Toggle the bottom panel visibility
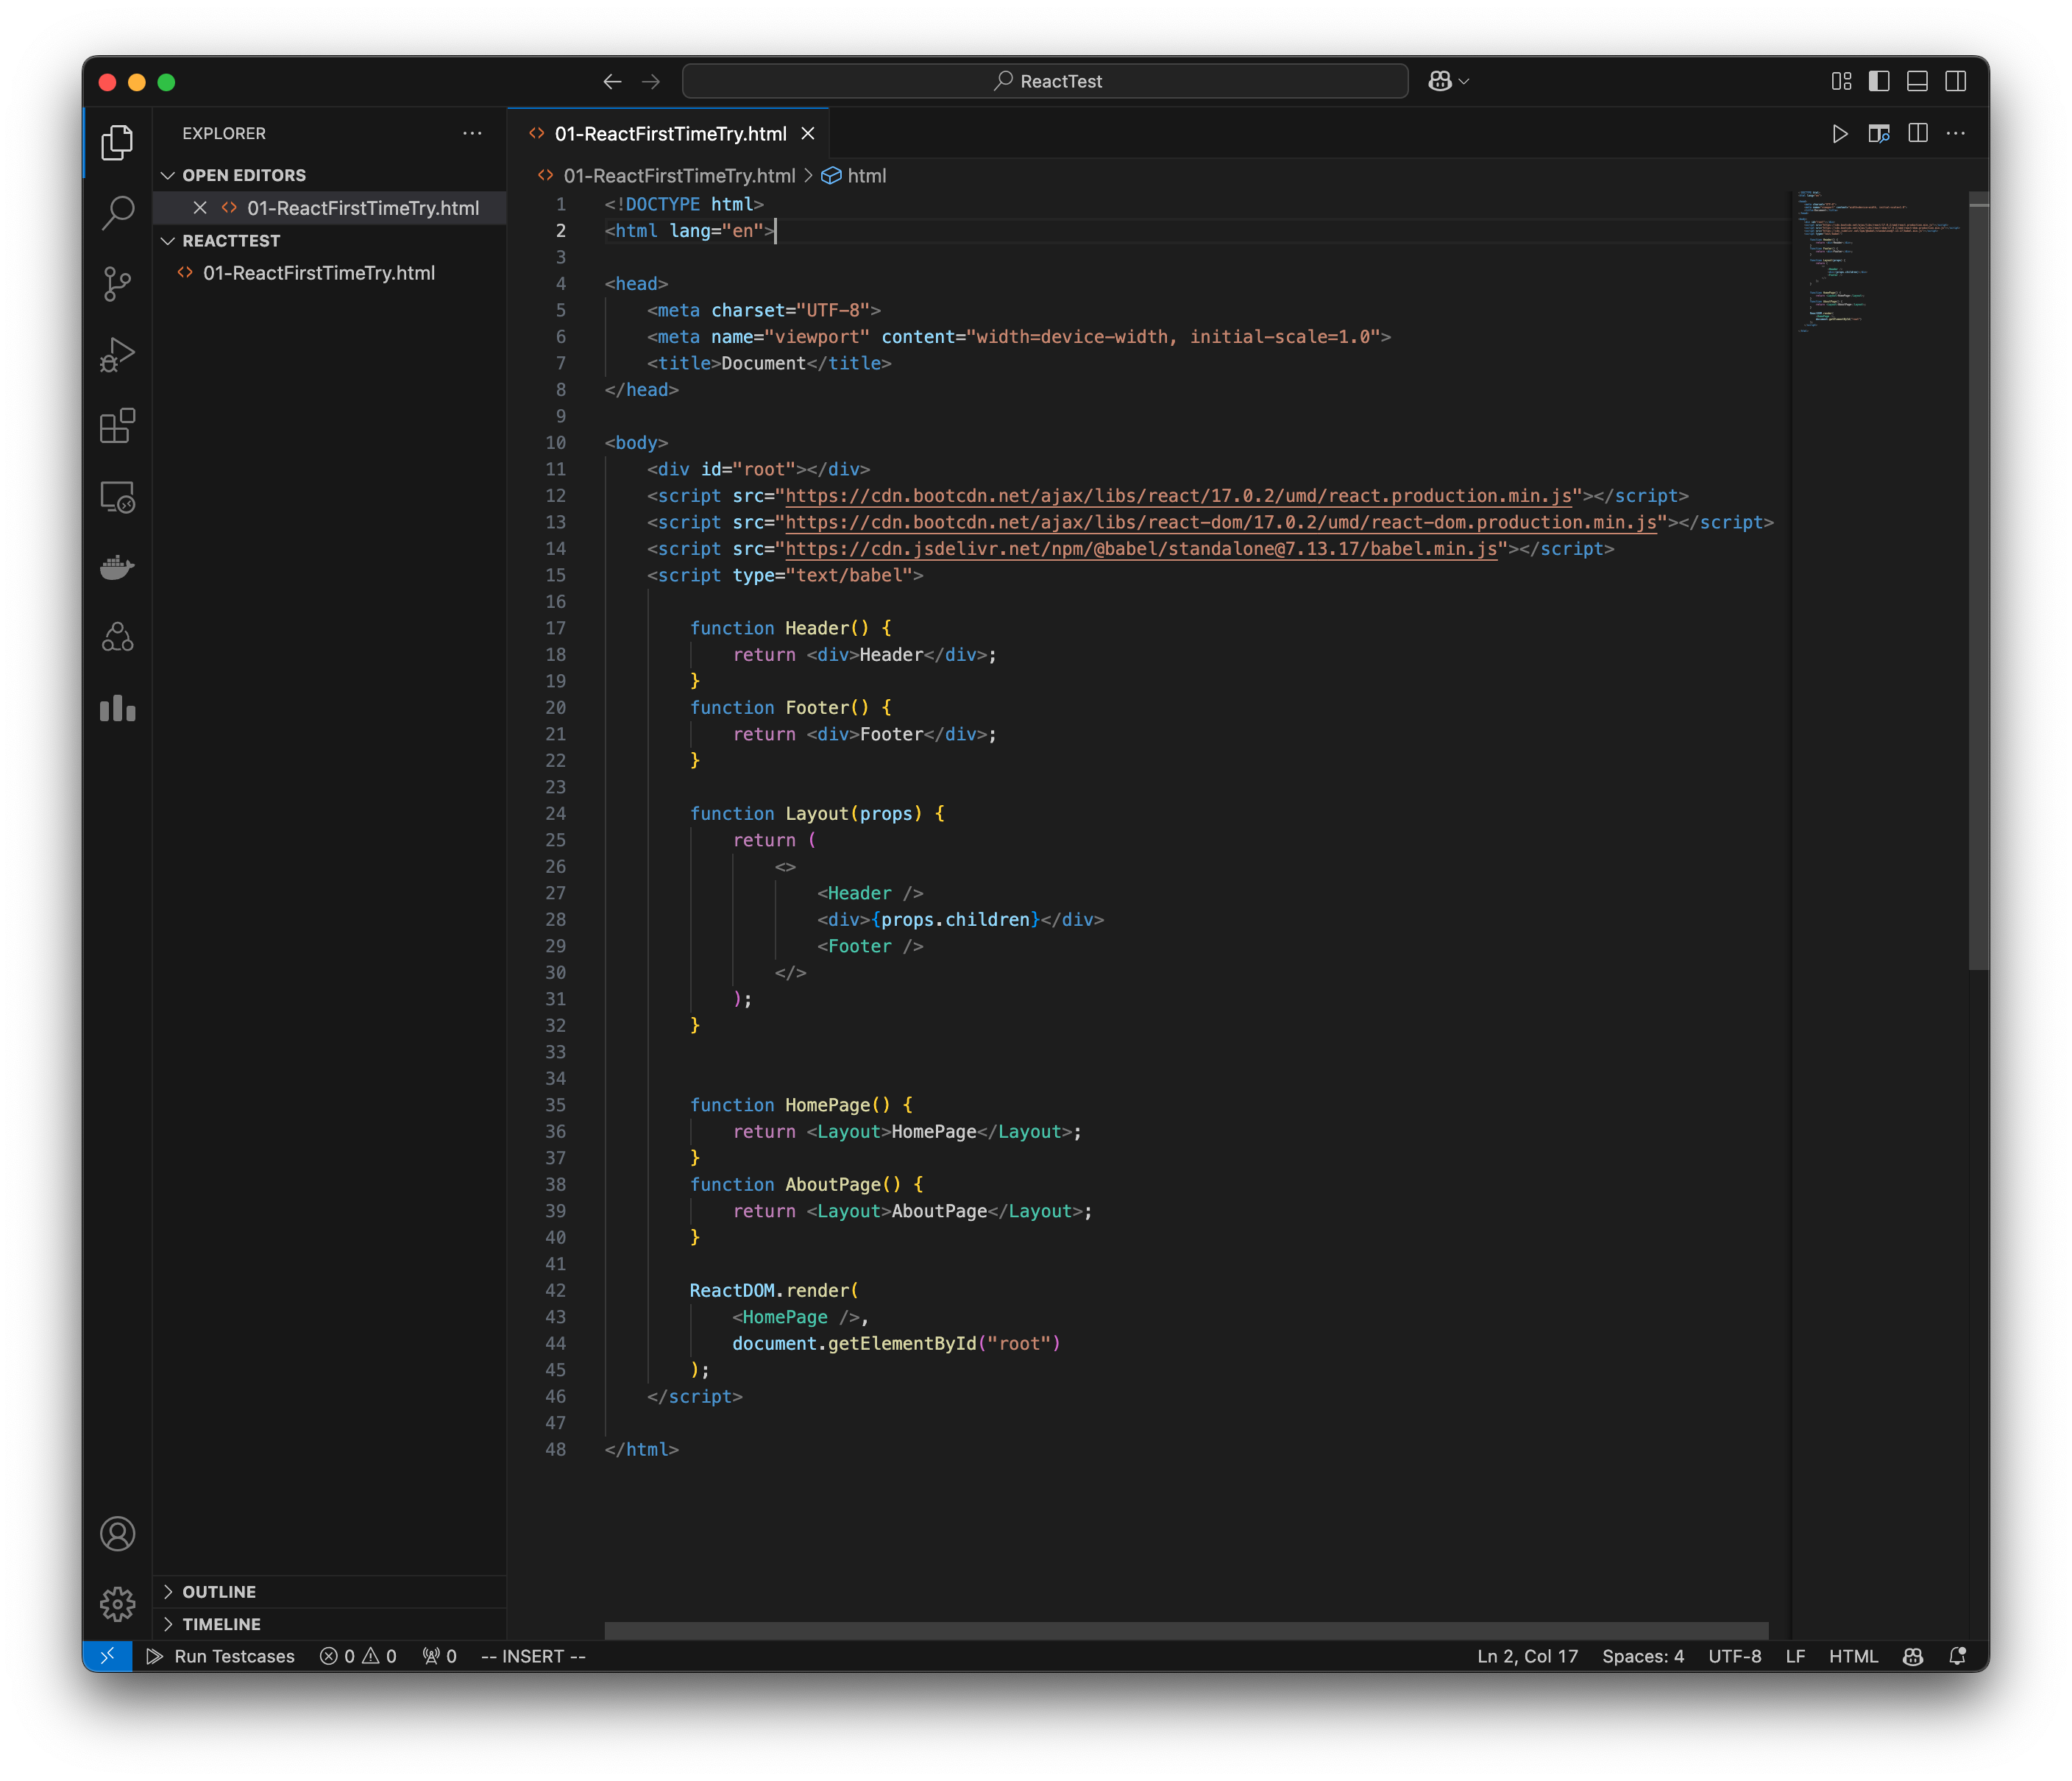 [x=1918, y=82]
